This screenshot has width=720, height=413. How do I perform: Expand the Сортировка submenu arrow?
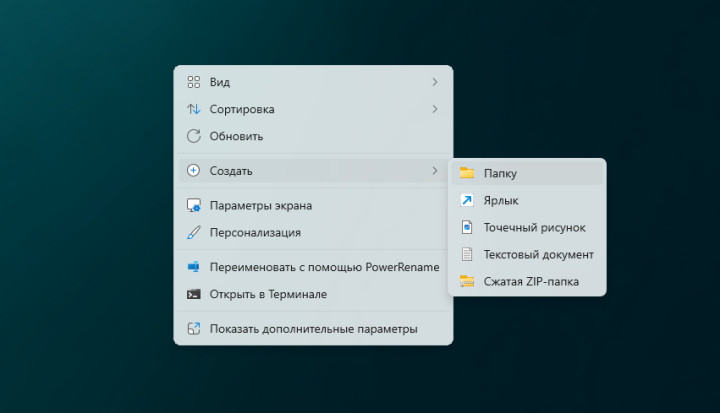coord(435,109)
